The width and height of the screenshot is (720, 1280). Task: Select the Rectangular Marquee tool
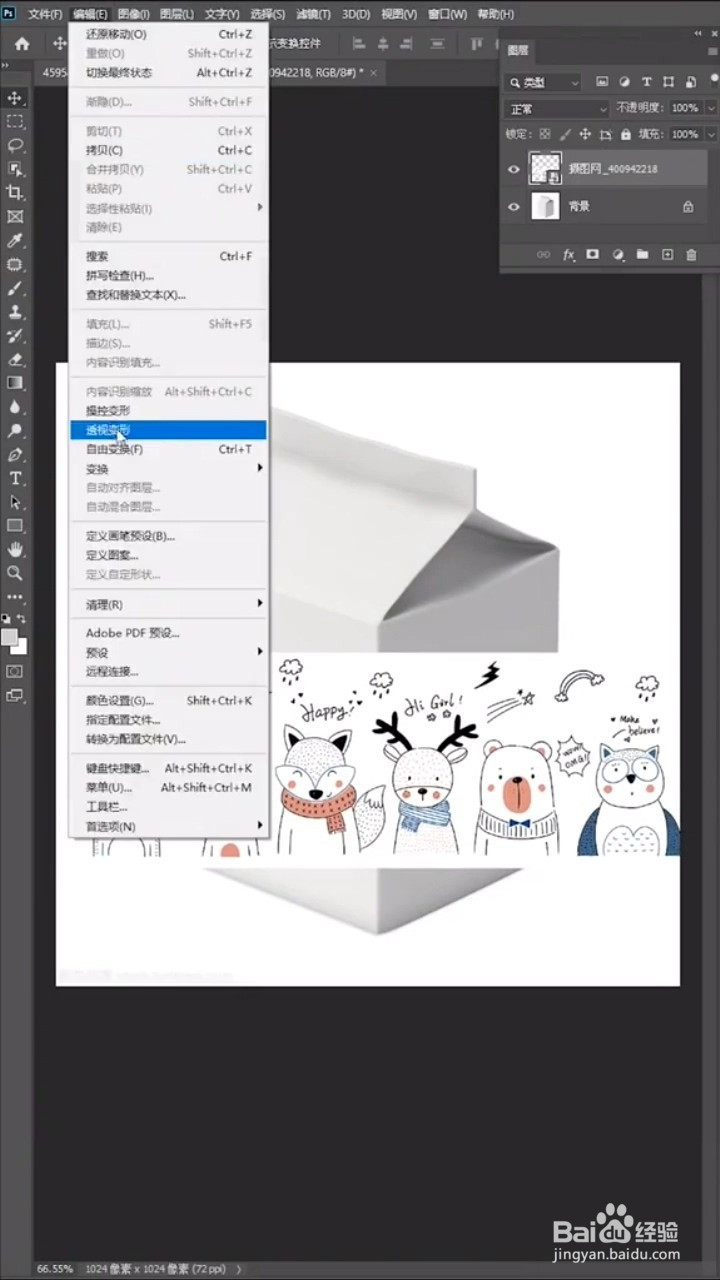(15, 121)
